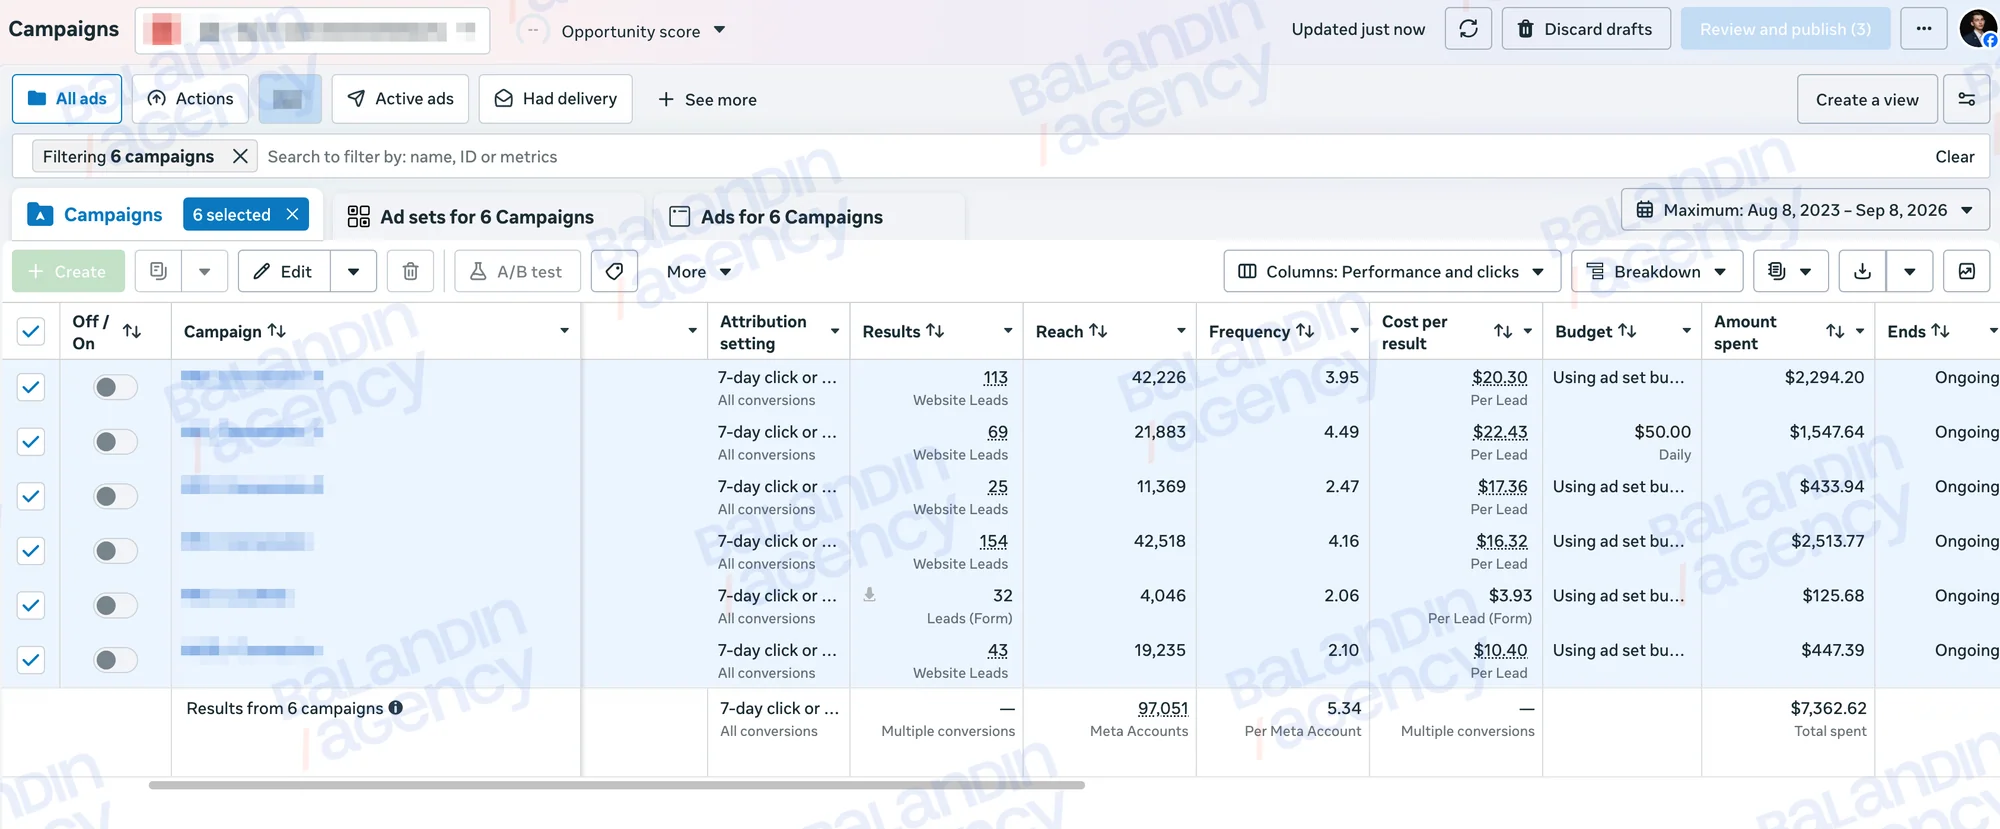This screenshot has height=829, width=2000.
Task: Click the duplicate campaigns icon
Action: (158, 271)
